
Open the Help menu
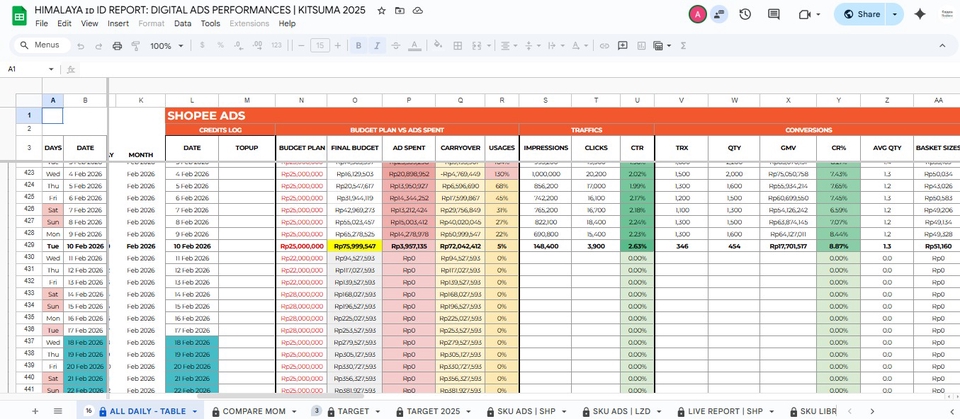click(287, 23)
